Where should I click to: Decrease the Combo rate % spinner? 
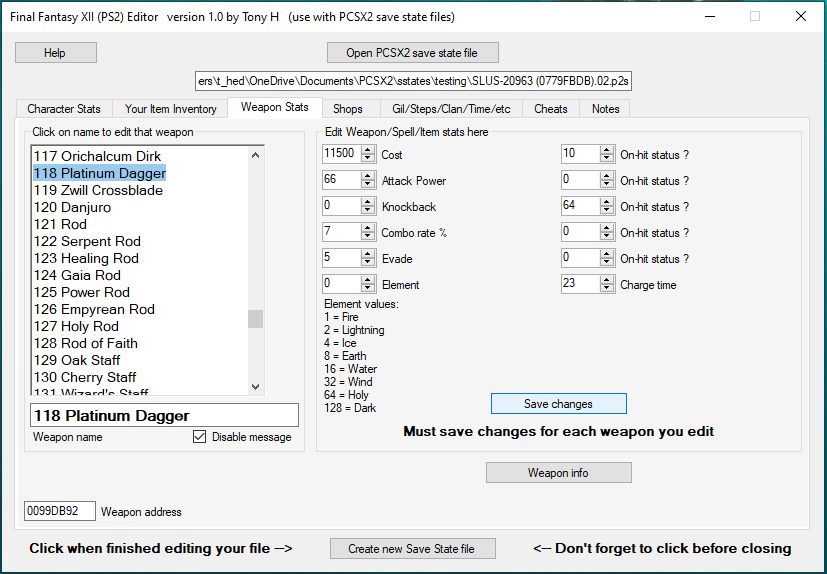368,237
